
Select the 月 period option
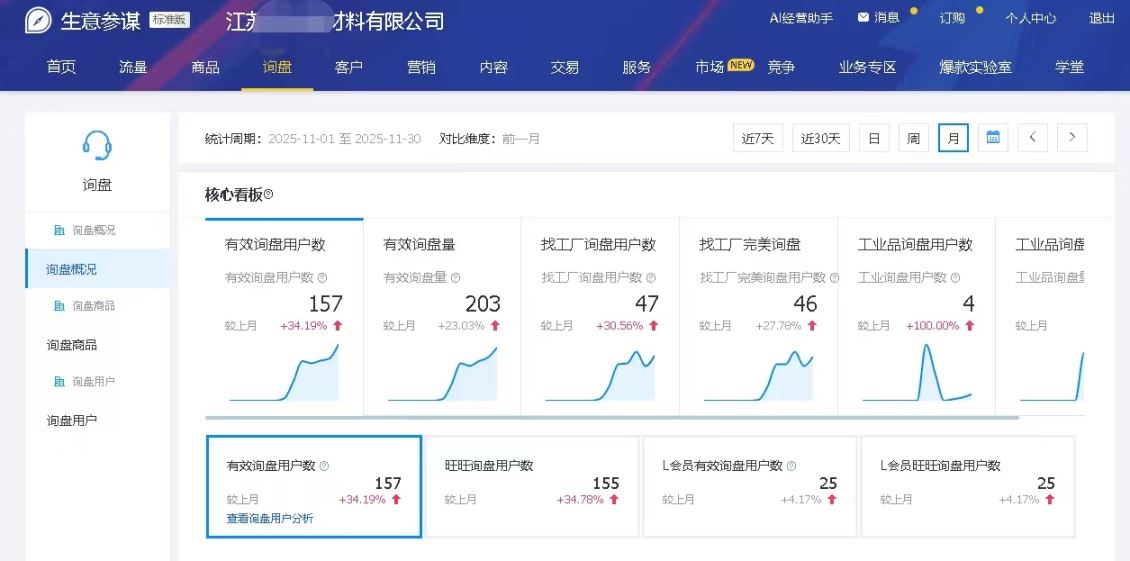pyautogui.click(x=953, y=139)
